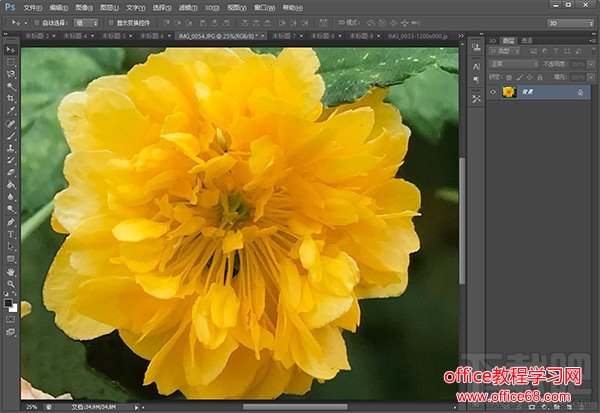Select the Pen tool
This screenshot has width=600, height=413.
11,221
